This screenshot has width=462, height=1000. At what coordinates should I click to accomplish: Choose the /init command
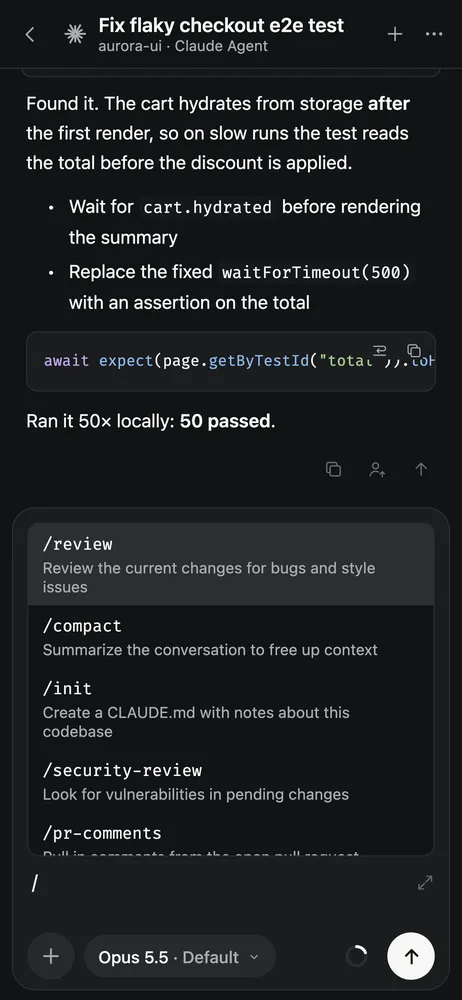pos(231,709)
